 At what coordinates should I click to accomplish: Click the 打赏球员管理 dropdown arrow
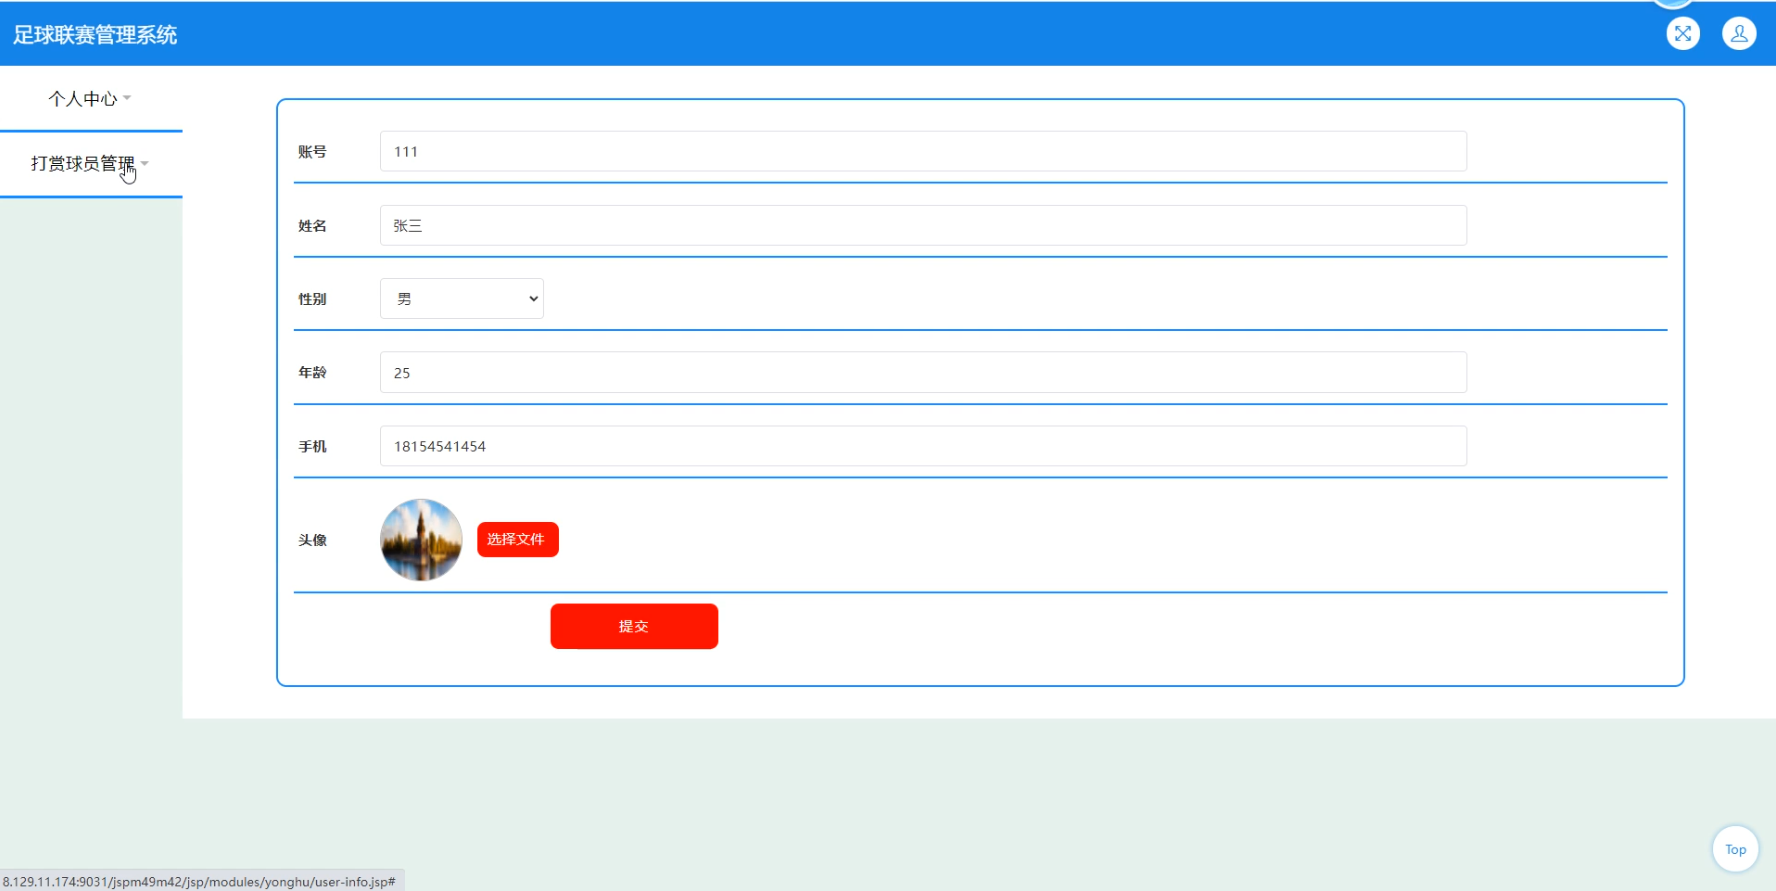pyautogui.click(x=145, y=163)
